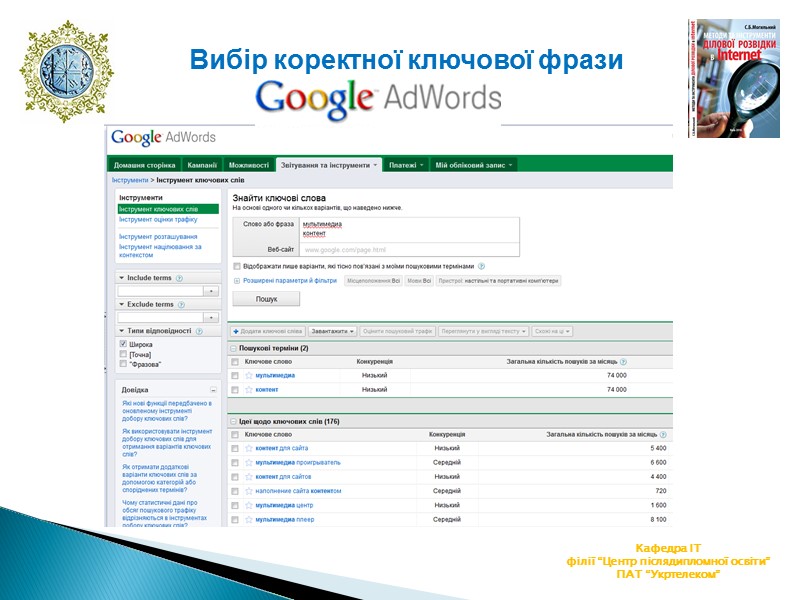Open help icon next to Exclude terms
800x600 pixels.
pos(181,305)
